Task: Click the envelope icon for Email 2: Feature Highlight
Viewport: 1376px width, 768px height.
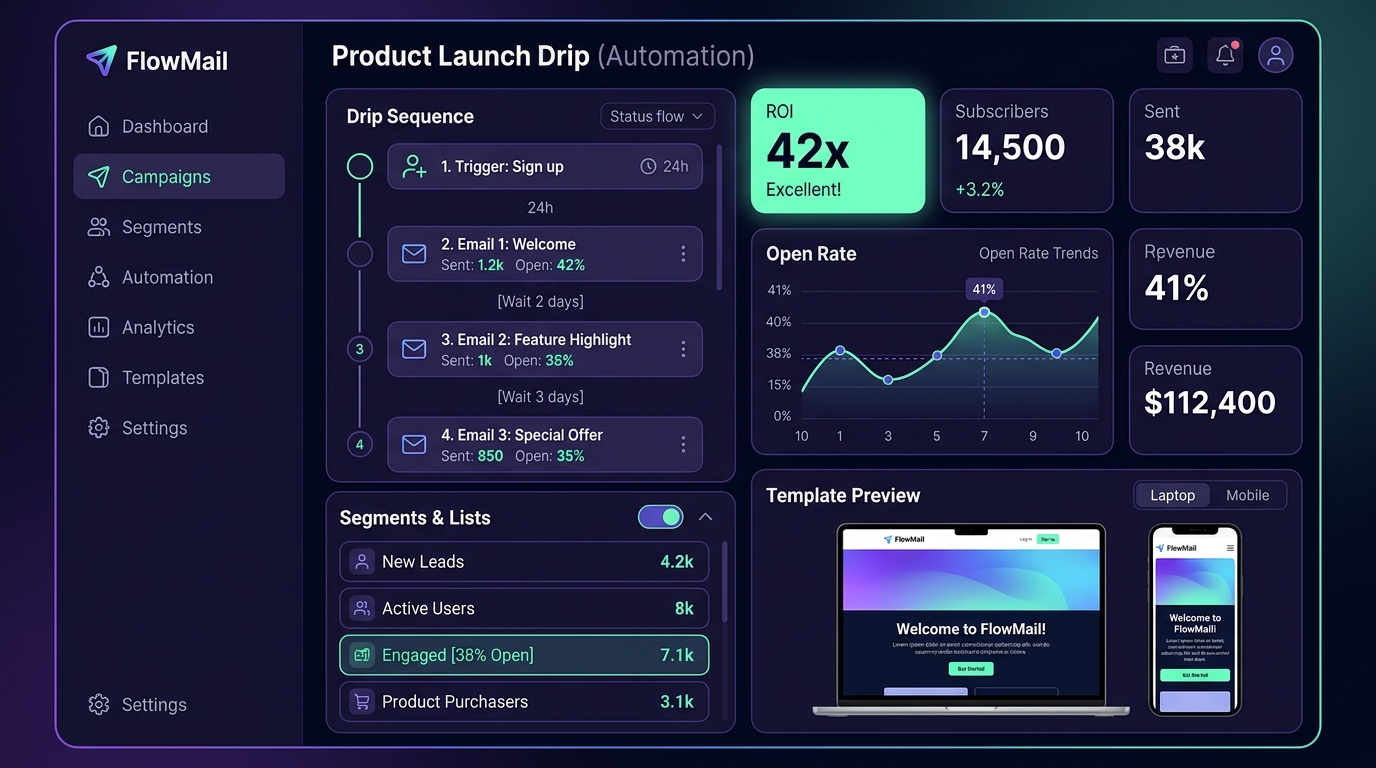Action: click(414, 349)
